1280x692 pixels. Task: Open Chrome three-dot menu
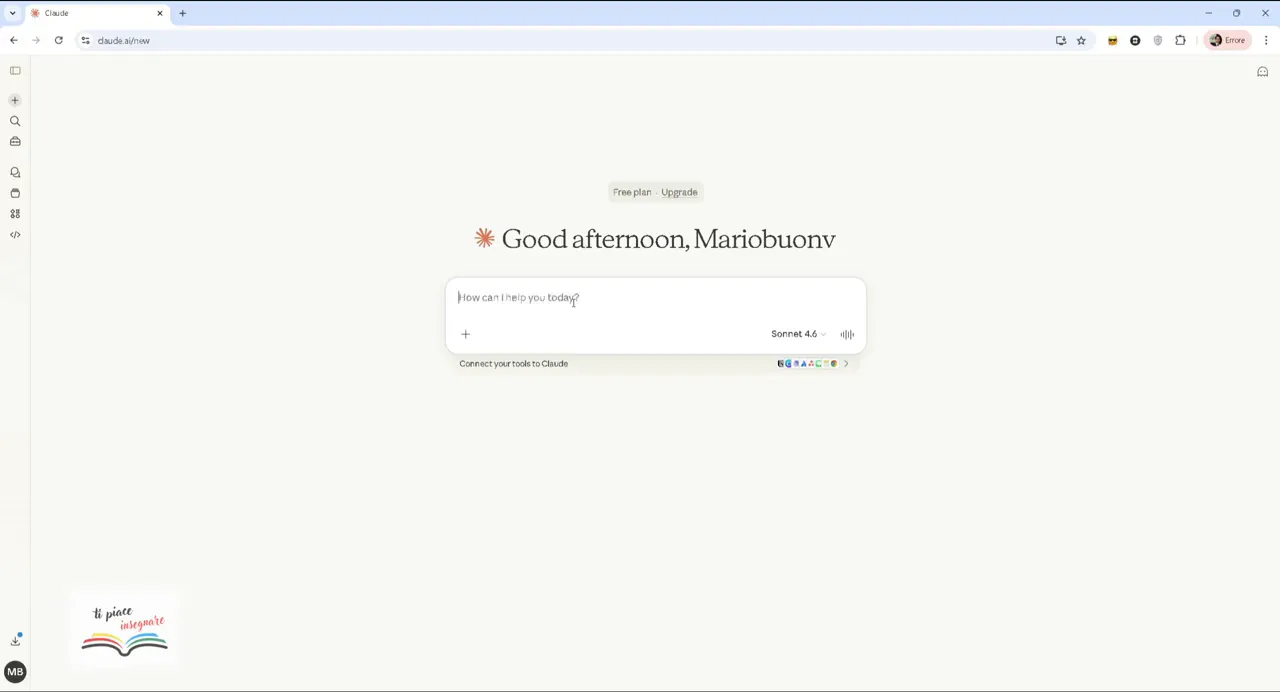click(1266, 41)
